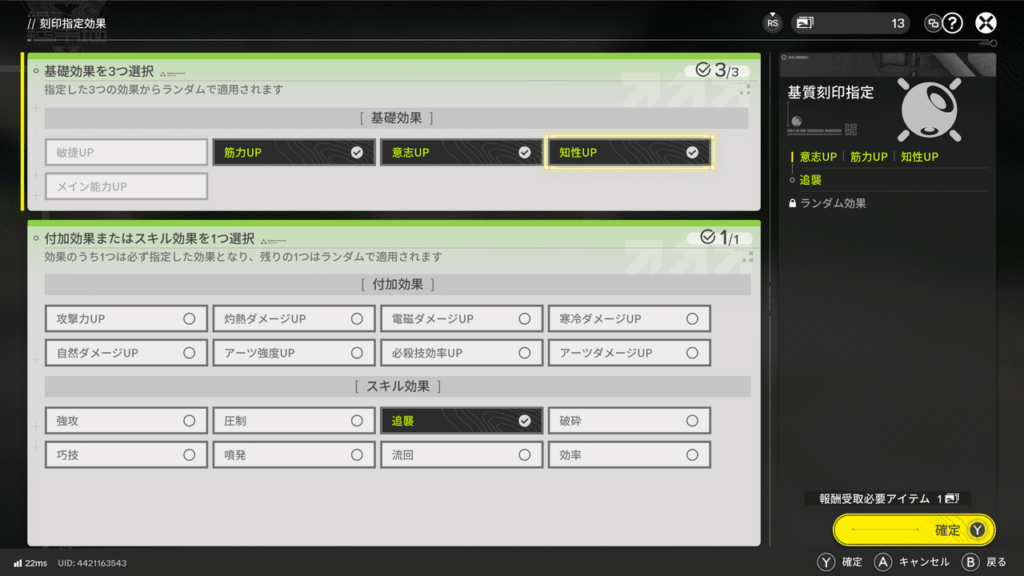Toggle off the 知性UP option
This screenshot has width=1024, height=576.
point(629,152)
